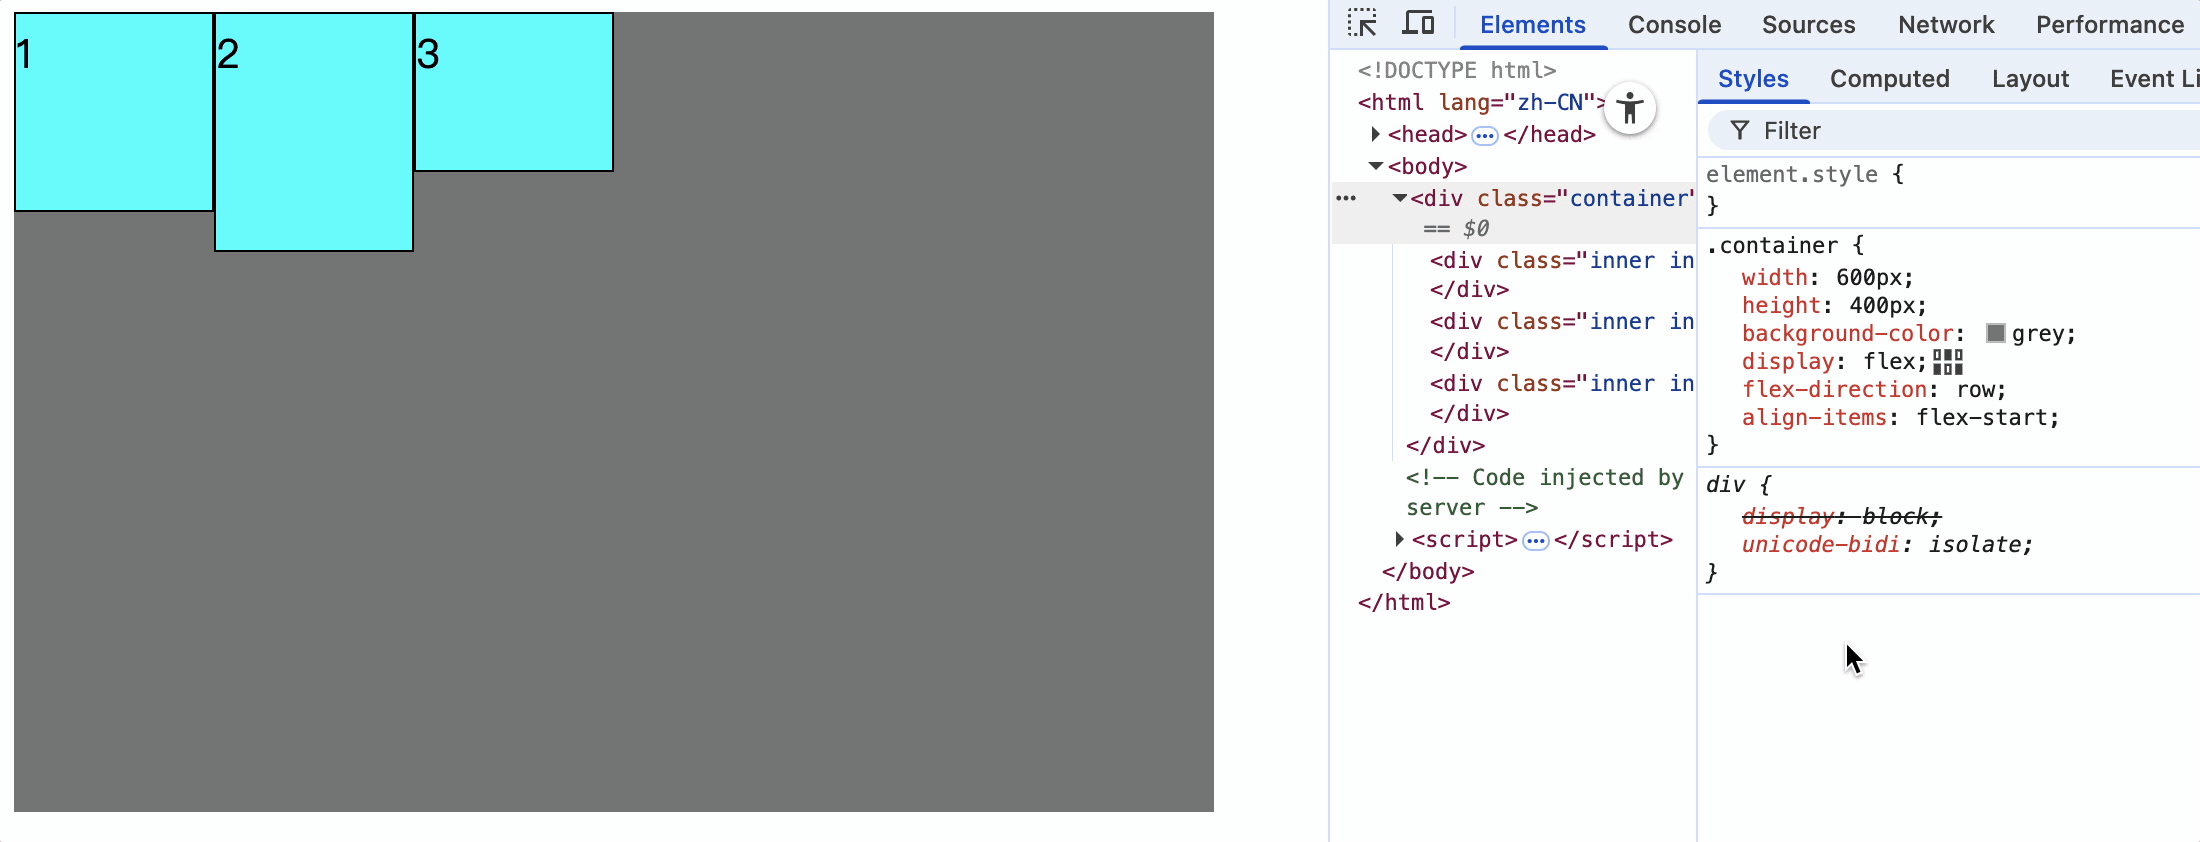Switch to the Elements tab
Screen dimensions: 2200x842
coord(1532,25)
